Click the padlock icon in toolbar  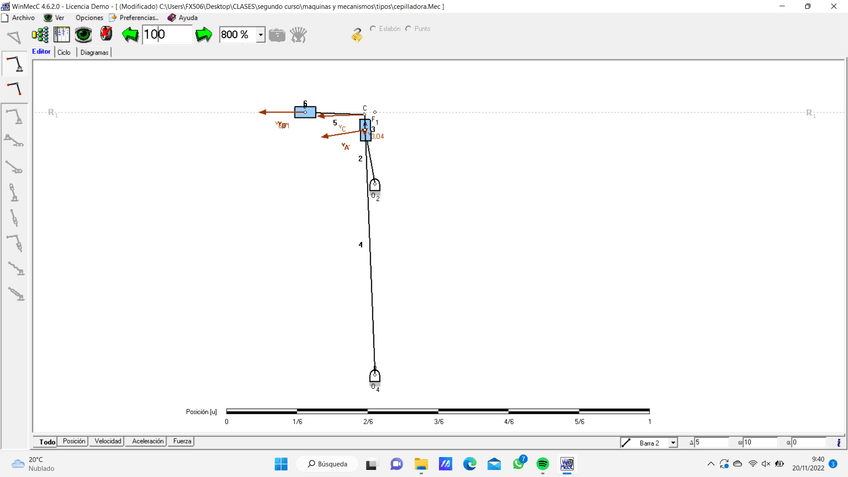[x=357, y=35]
